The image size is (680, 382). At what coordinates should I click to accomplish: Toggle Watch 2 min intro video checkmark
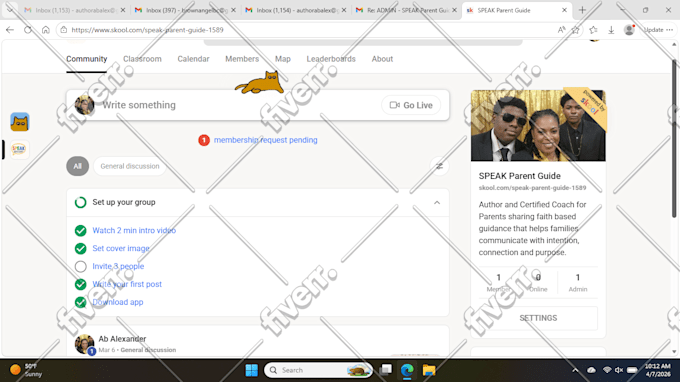[80, 231]
